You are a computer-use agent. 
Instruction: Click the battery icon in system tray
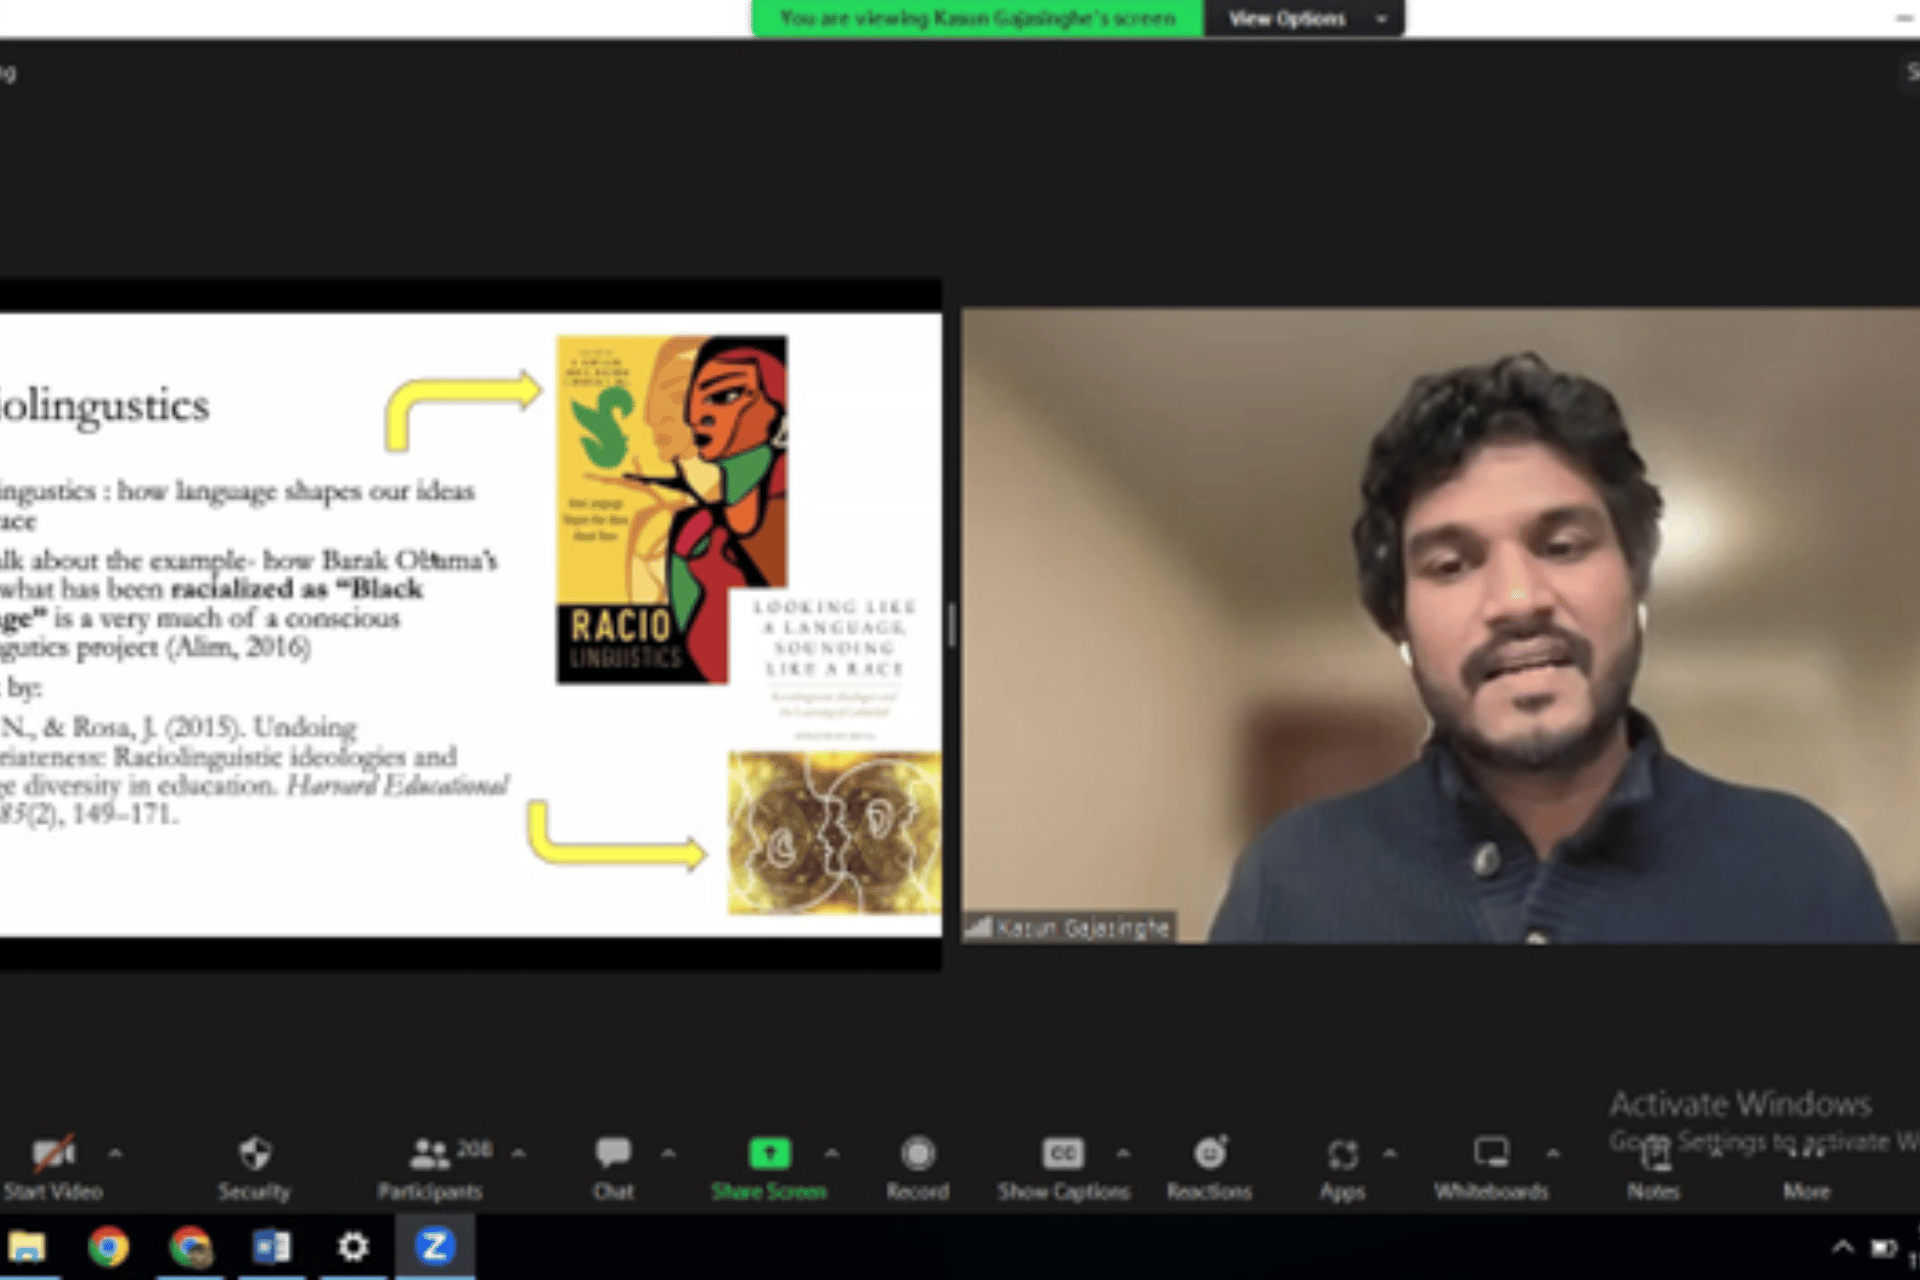[x=1884, y=1248]
